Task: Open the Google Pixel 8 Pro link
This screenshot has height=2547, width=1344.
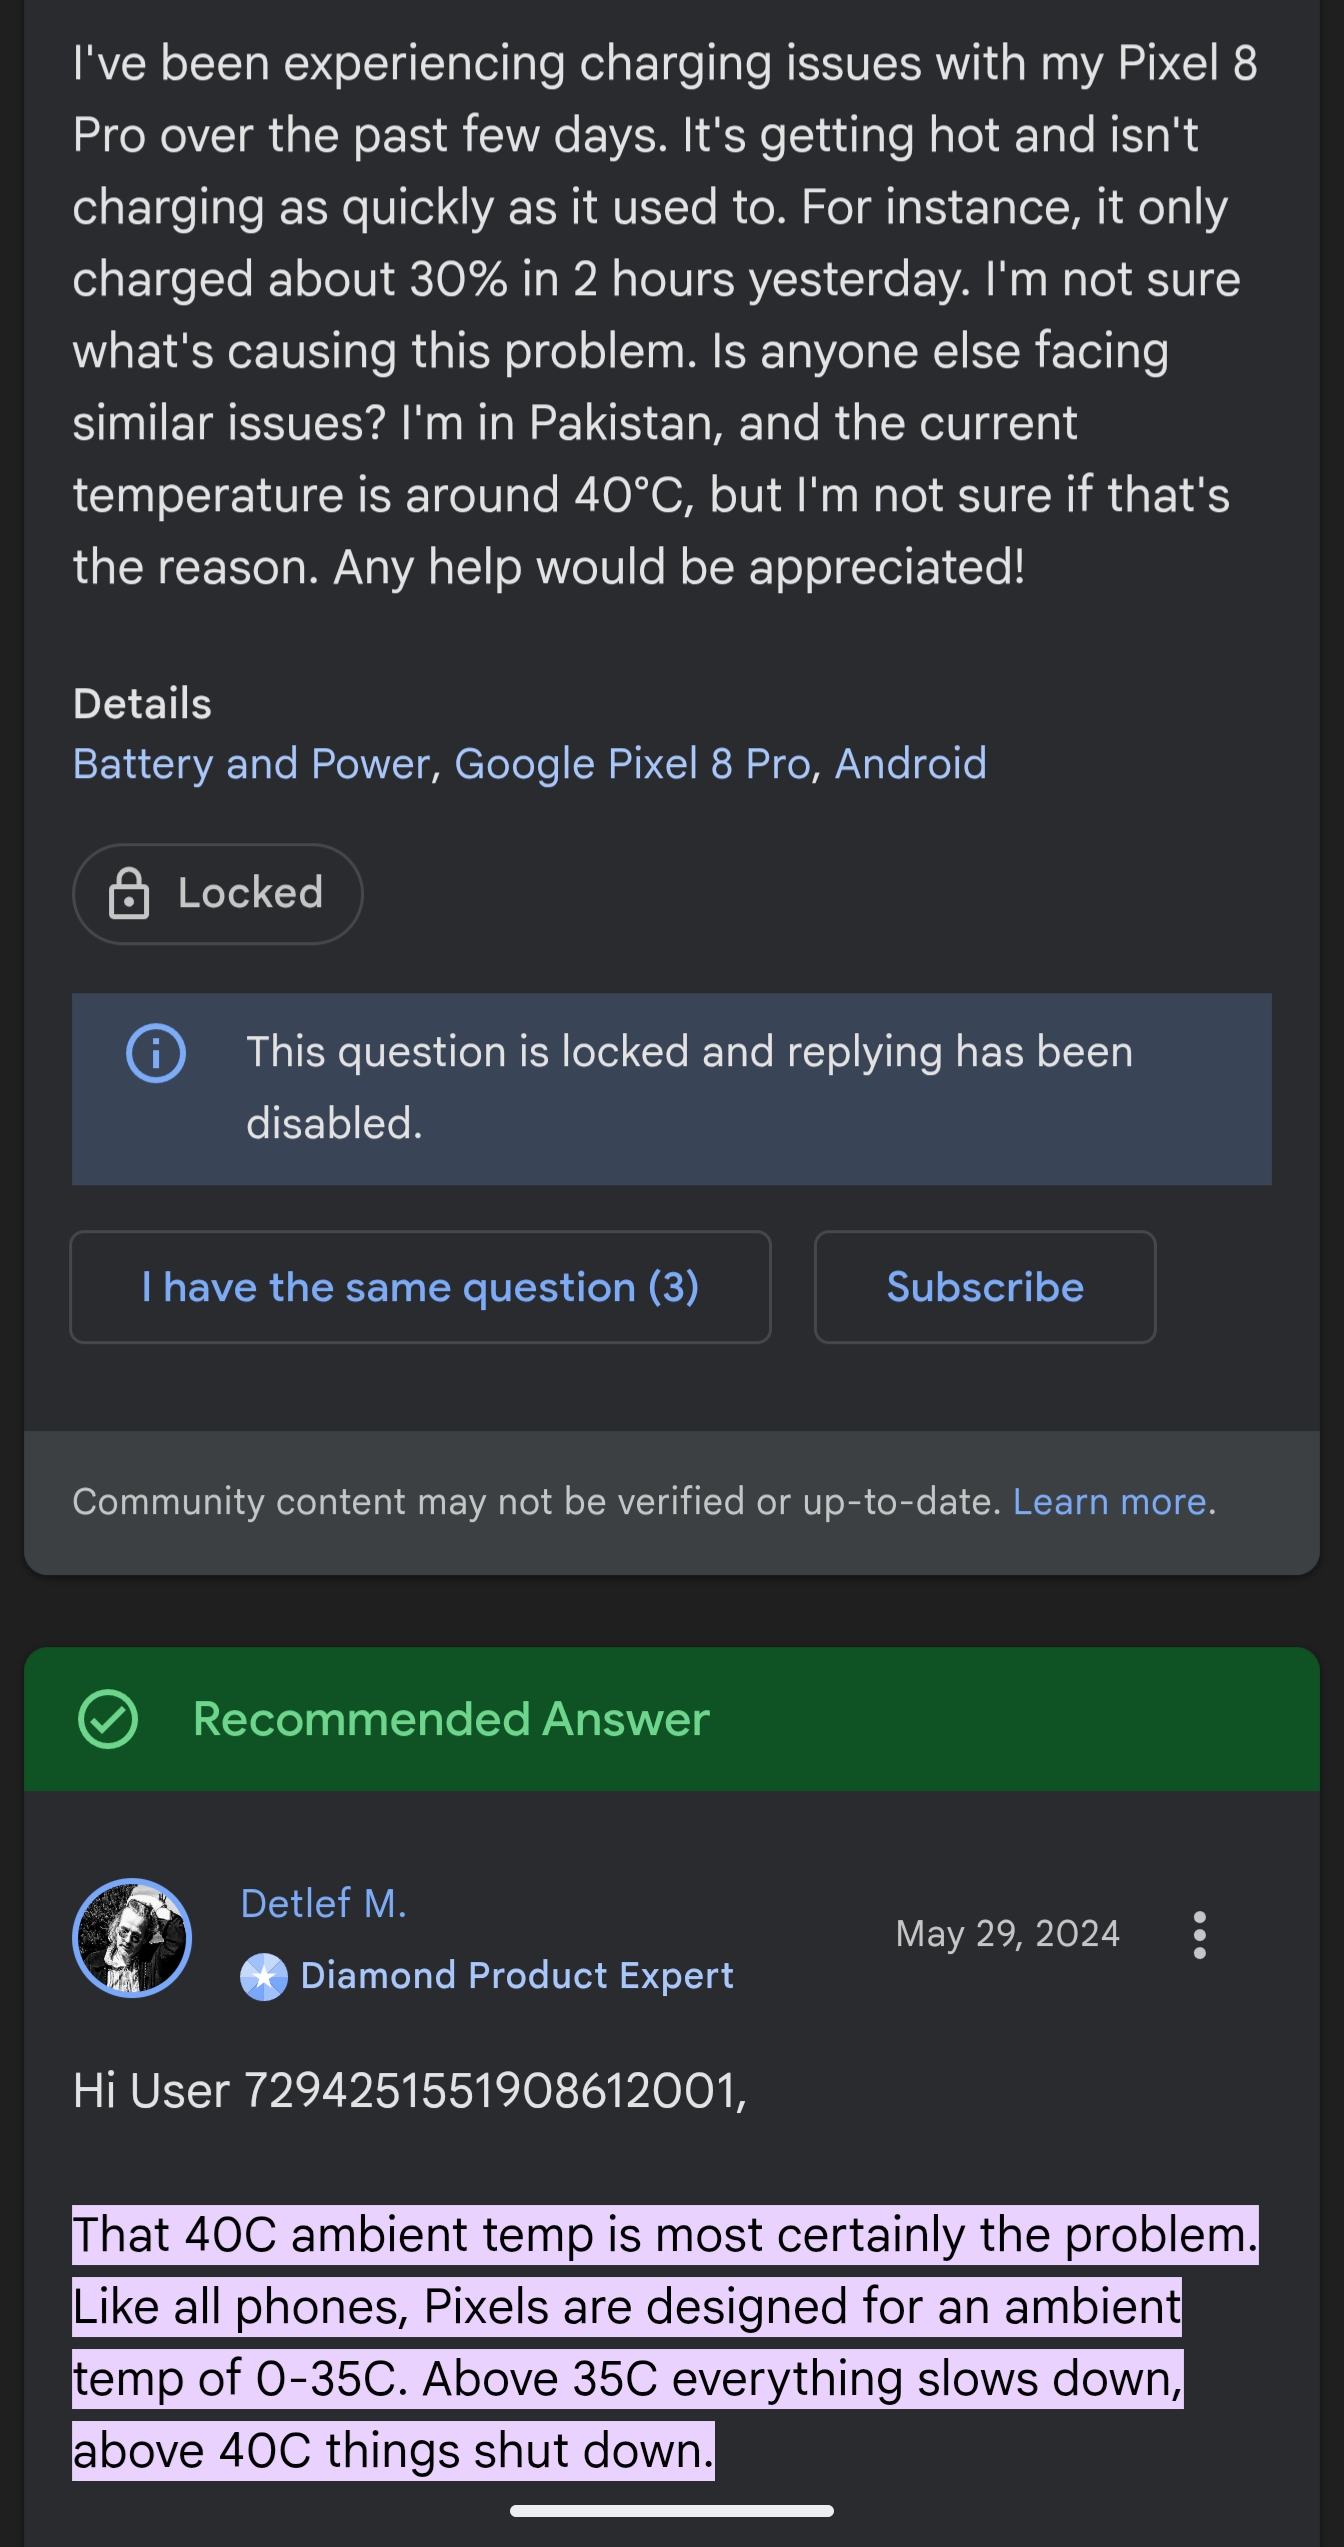Action: click(x=632, y=764)
